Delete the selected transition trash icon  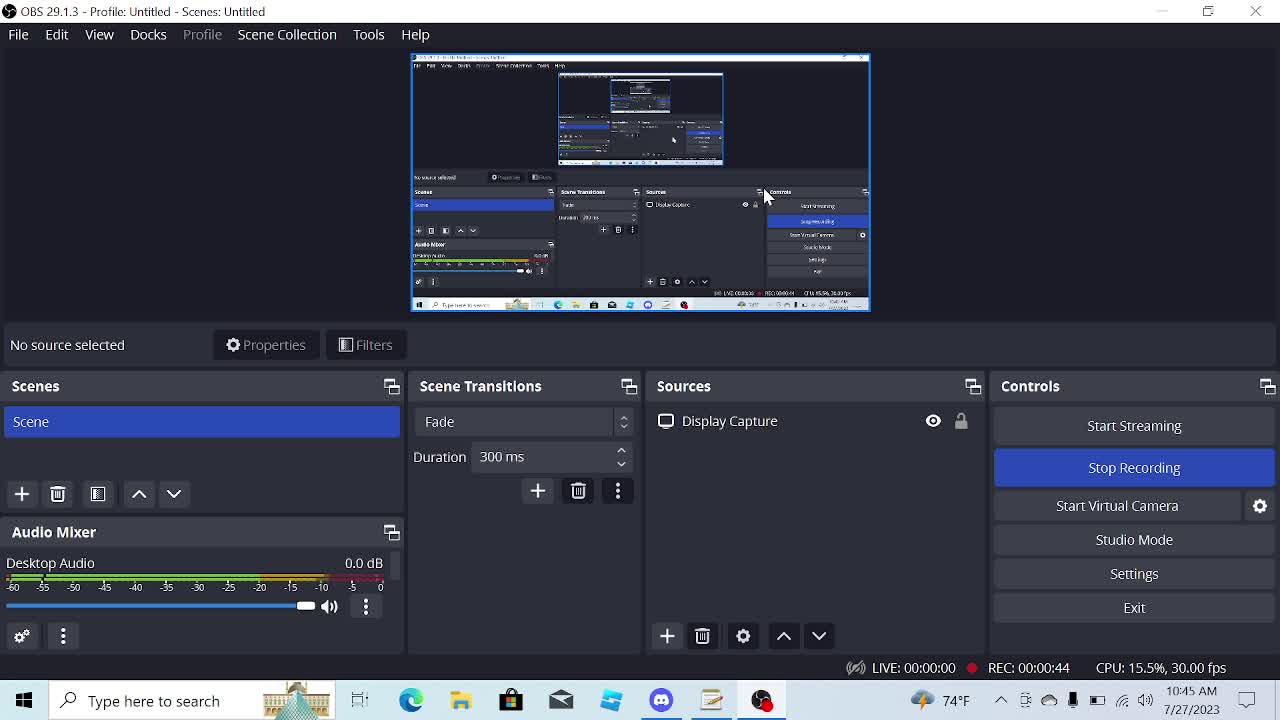coord(578,491)
